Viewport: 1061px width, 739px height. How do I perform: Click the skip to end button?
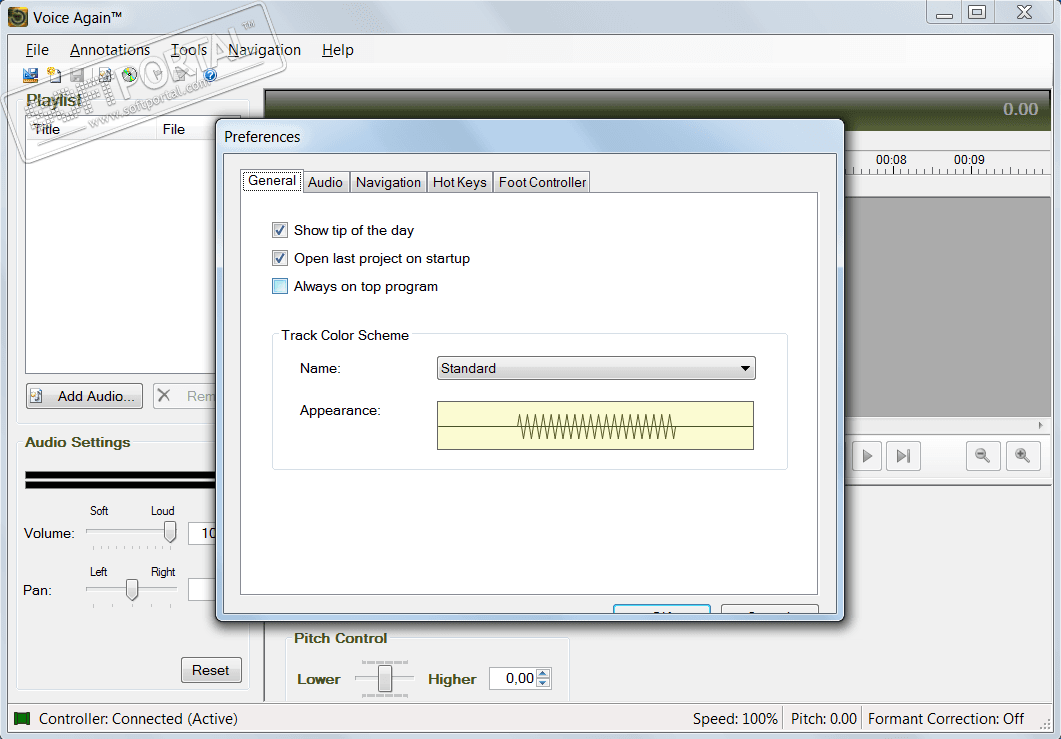click(903, 455)
